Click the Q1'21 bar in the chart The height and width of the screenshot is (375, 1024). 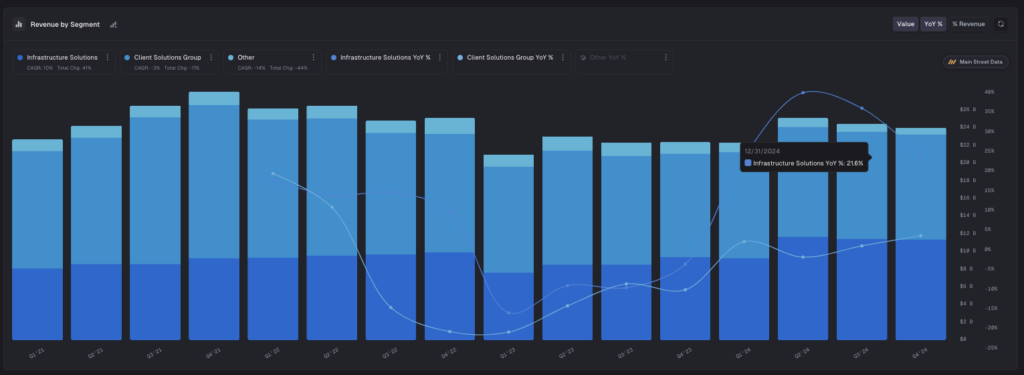click(x=37, y=239)
